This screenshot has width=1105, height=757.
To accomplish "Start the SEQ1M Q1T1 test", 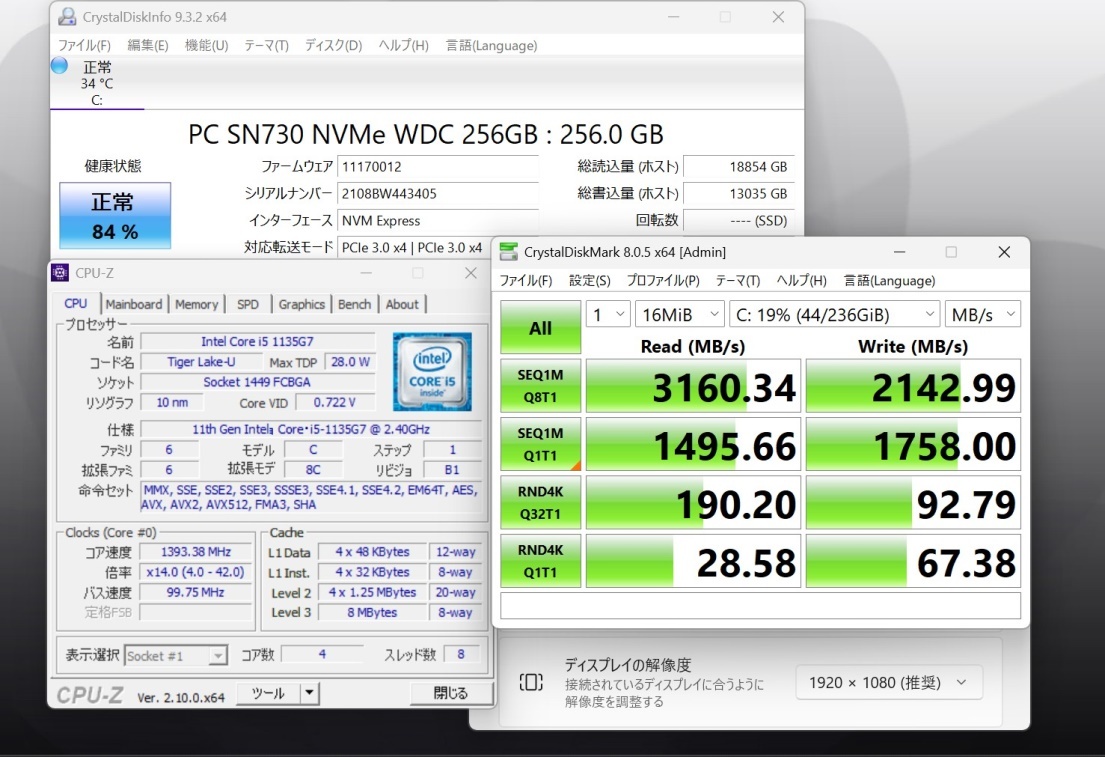I will (541, 445).
